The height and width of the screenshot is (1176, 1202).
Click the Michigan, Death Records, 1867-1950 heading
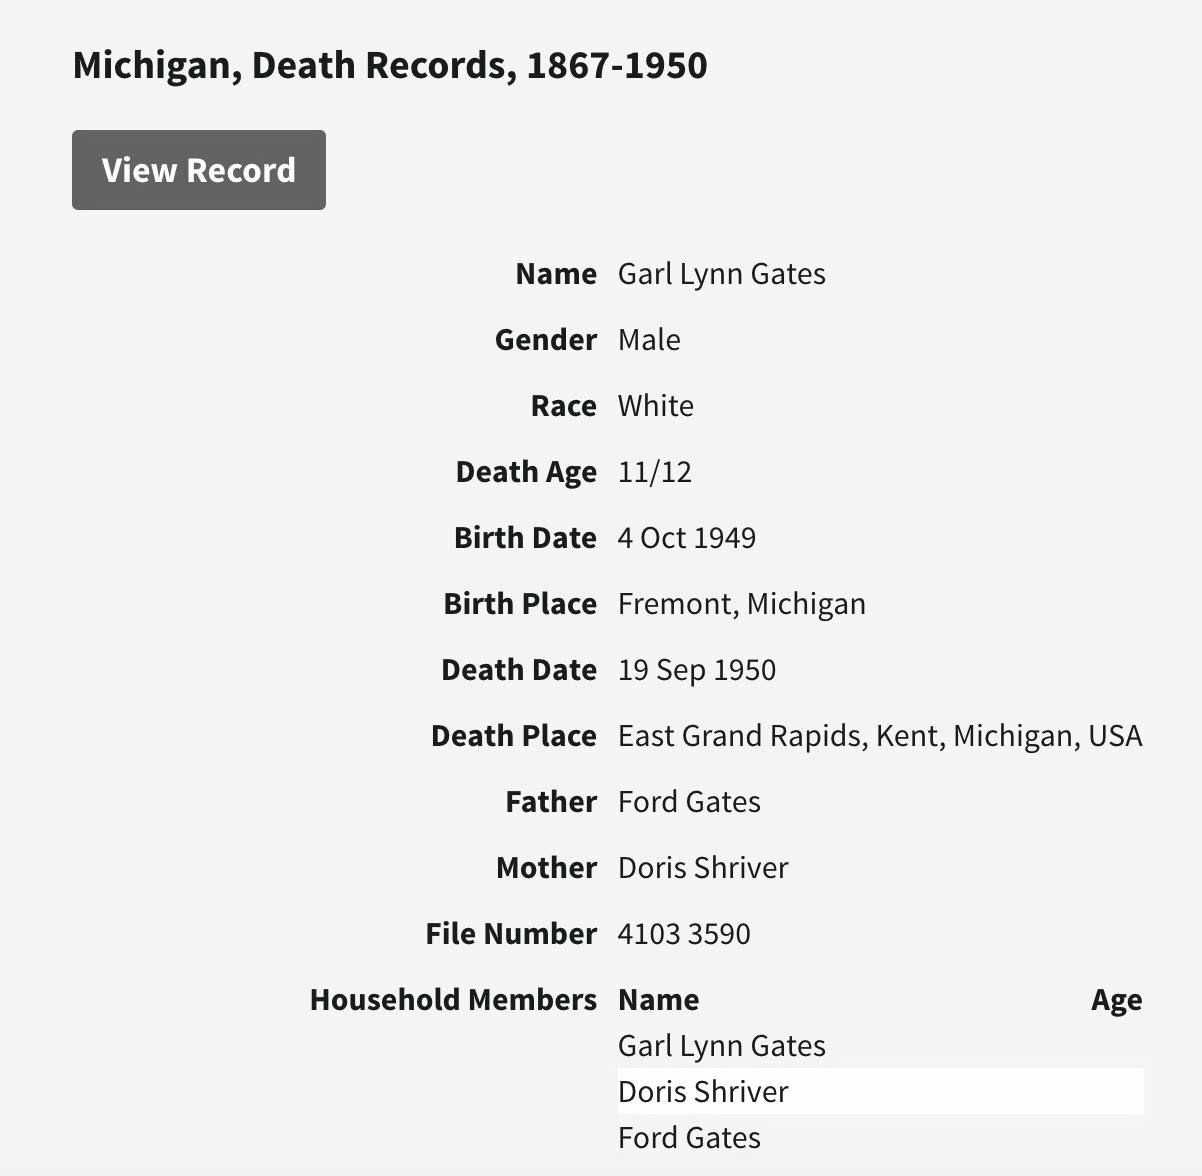[390, 65]
